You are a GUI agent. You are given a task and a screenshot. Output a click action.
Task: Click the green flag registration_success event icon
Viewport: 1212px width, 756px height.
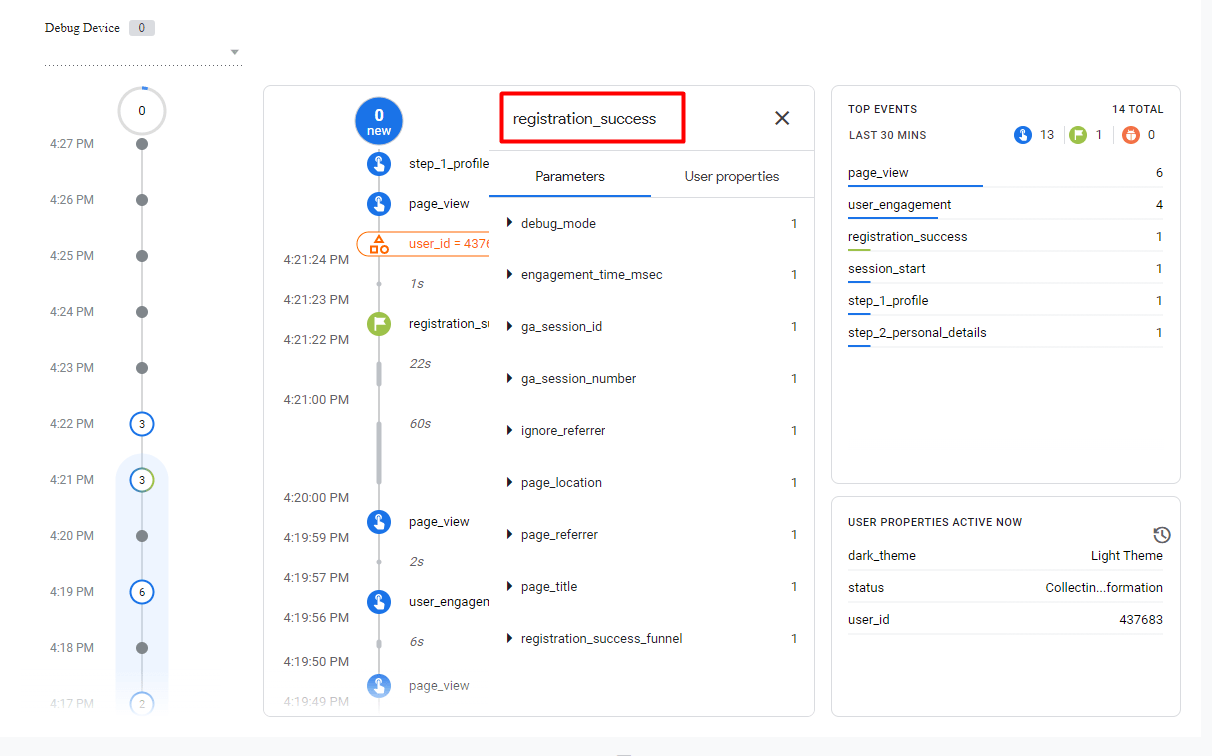pyautogui.click(x=378, y=324)
